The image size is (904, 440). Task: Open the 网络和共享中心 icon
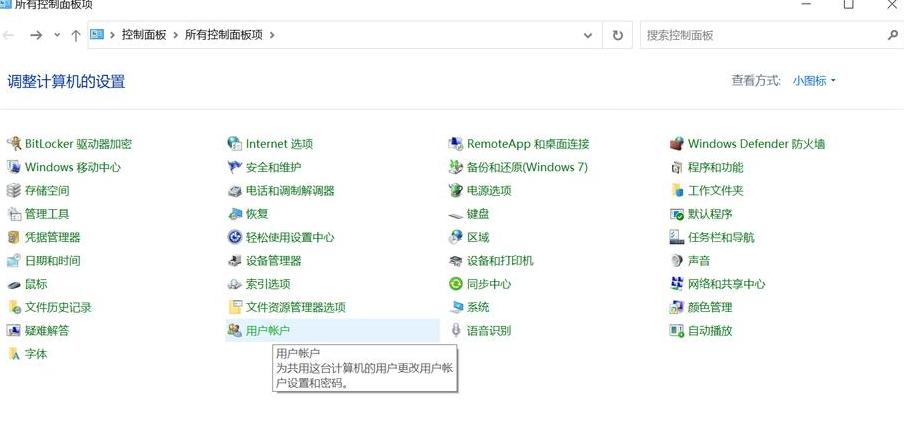point(677,284)
